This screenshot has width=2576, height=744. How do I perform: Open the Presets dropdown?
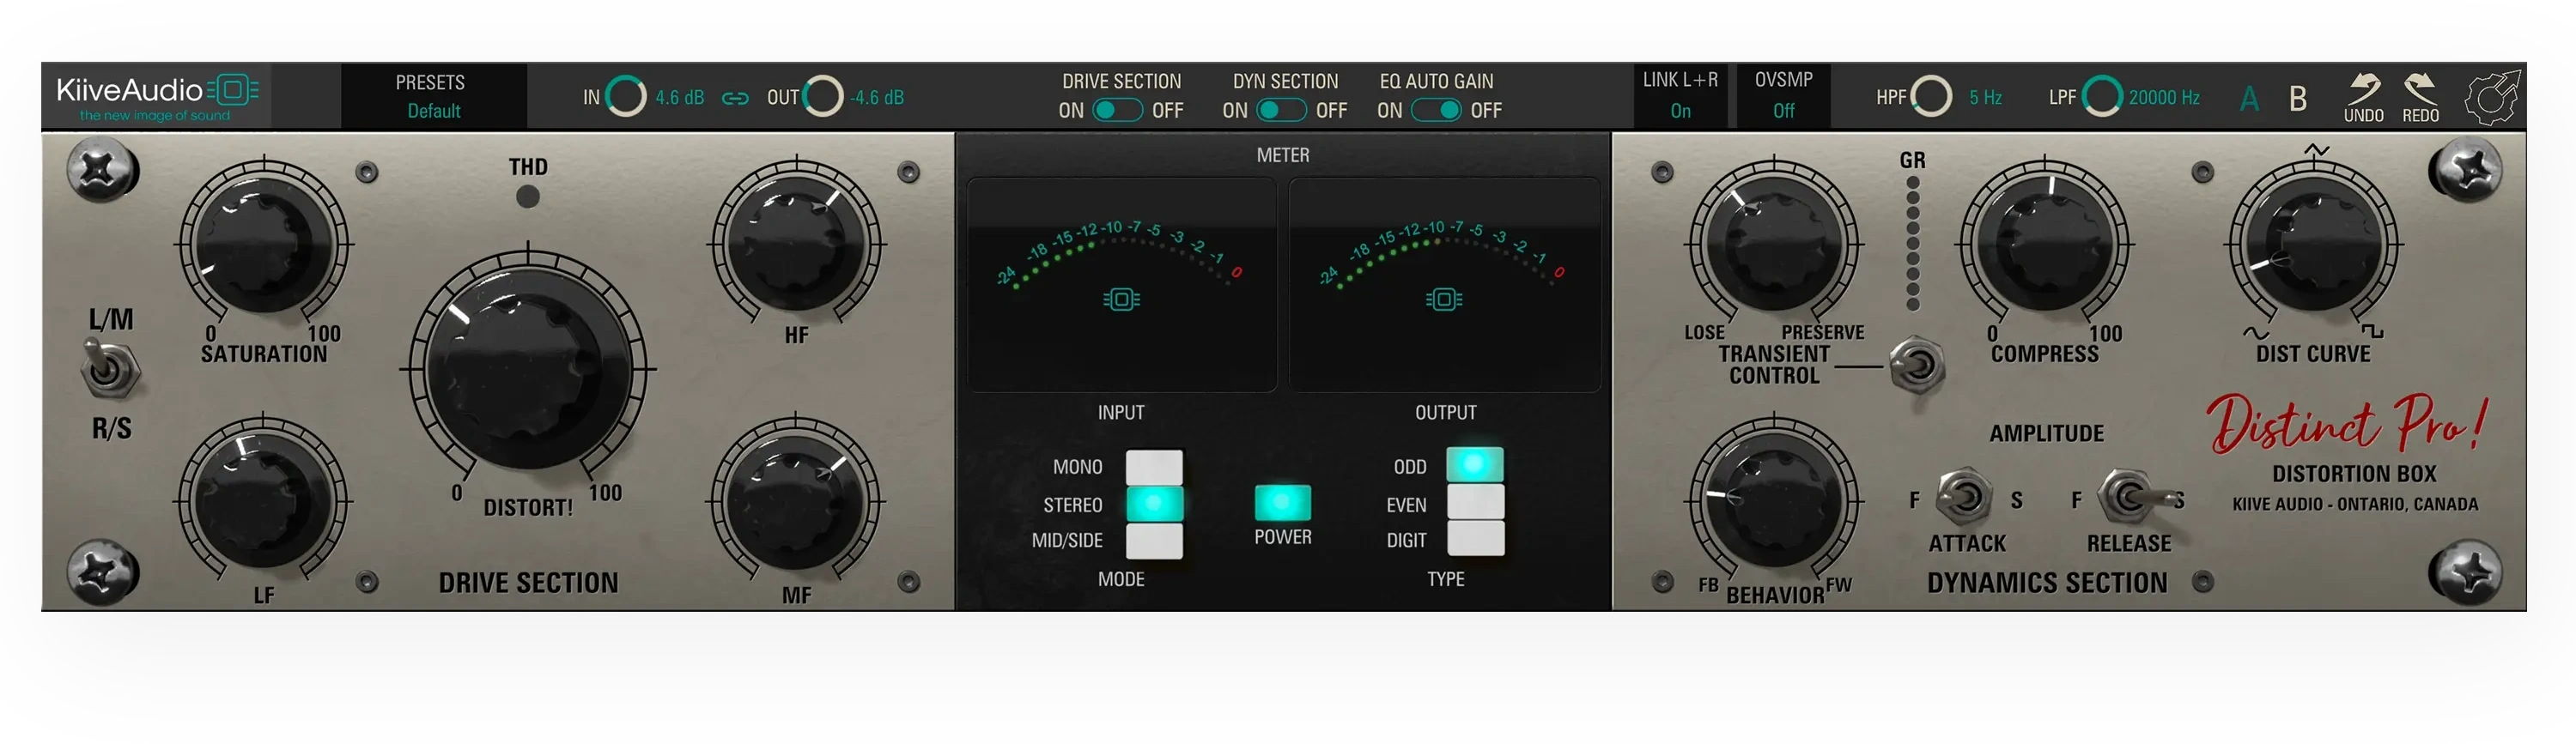tap(433, 96)
